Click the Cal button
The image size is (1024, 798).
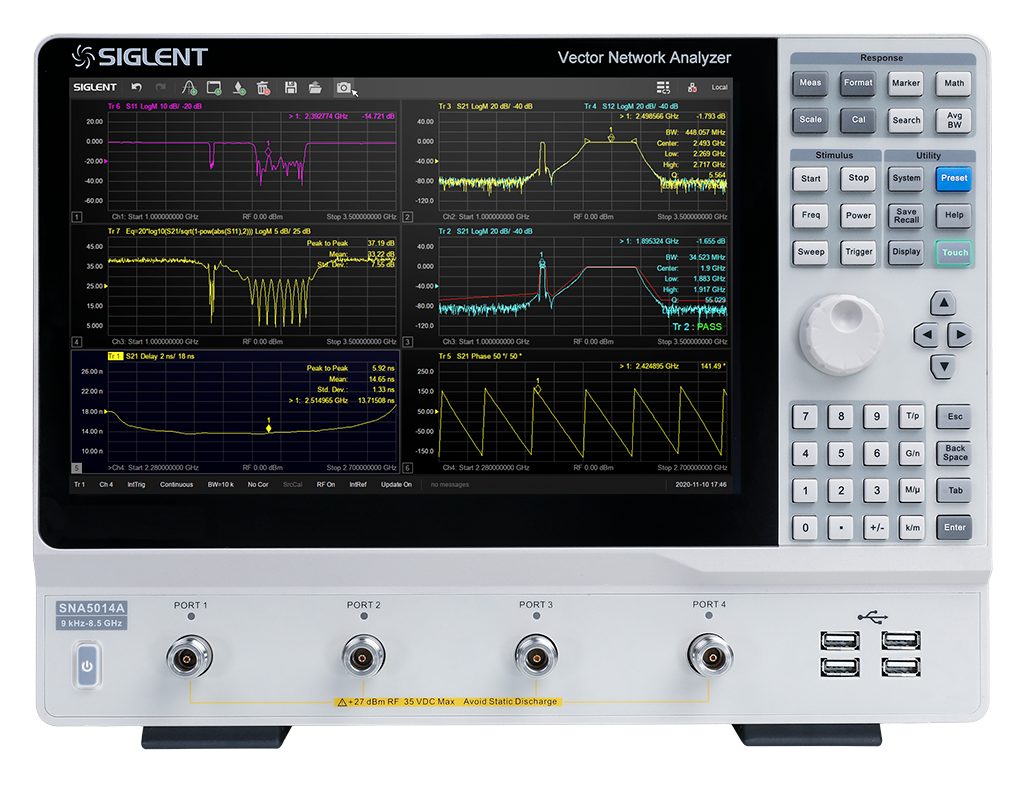click(858, 120)
